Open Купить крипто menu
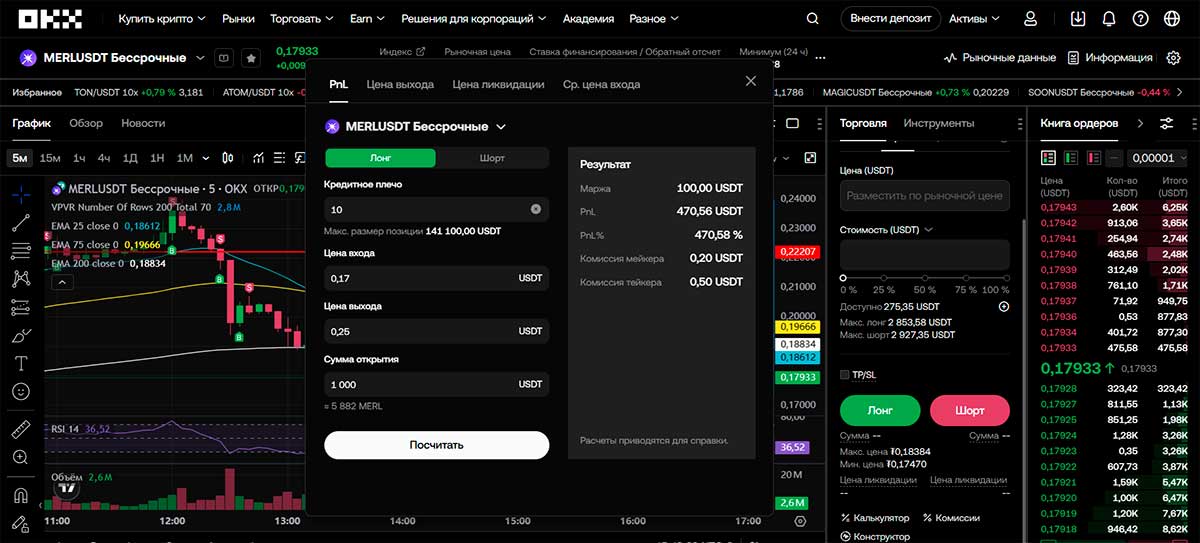 point(162,18)
